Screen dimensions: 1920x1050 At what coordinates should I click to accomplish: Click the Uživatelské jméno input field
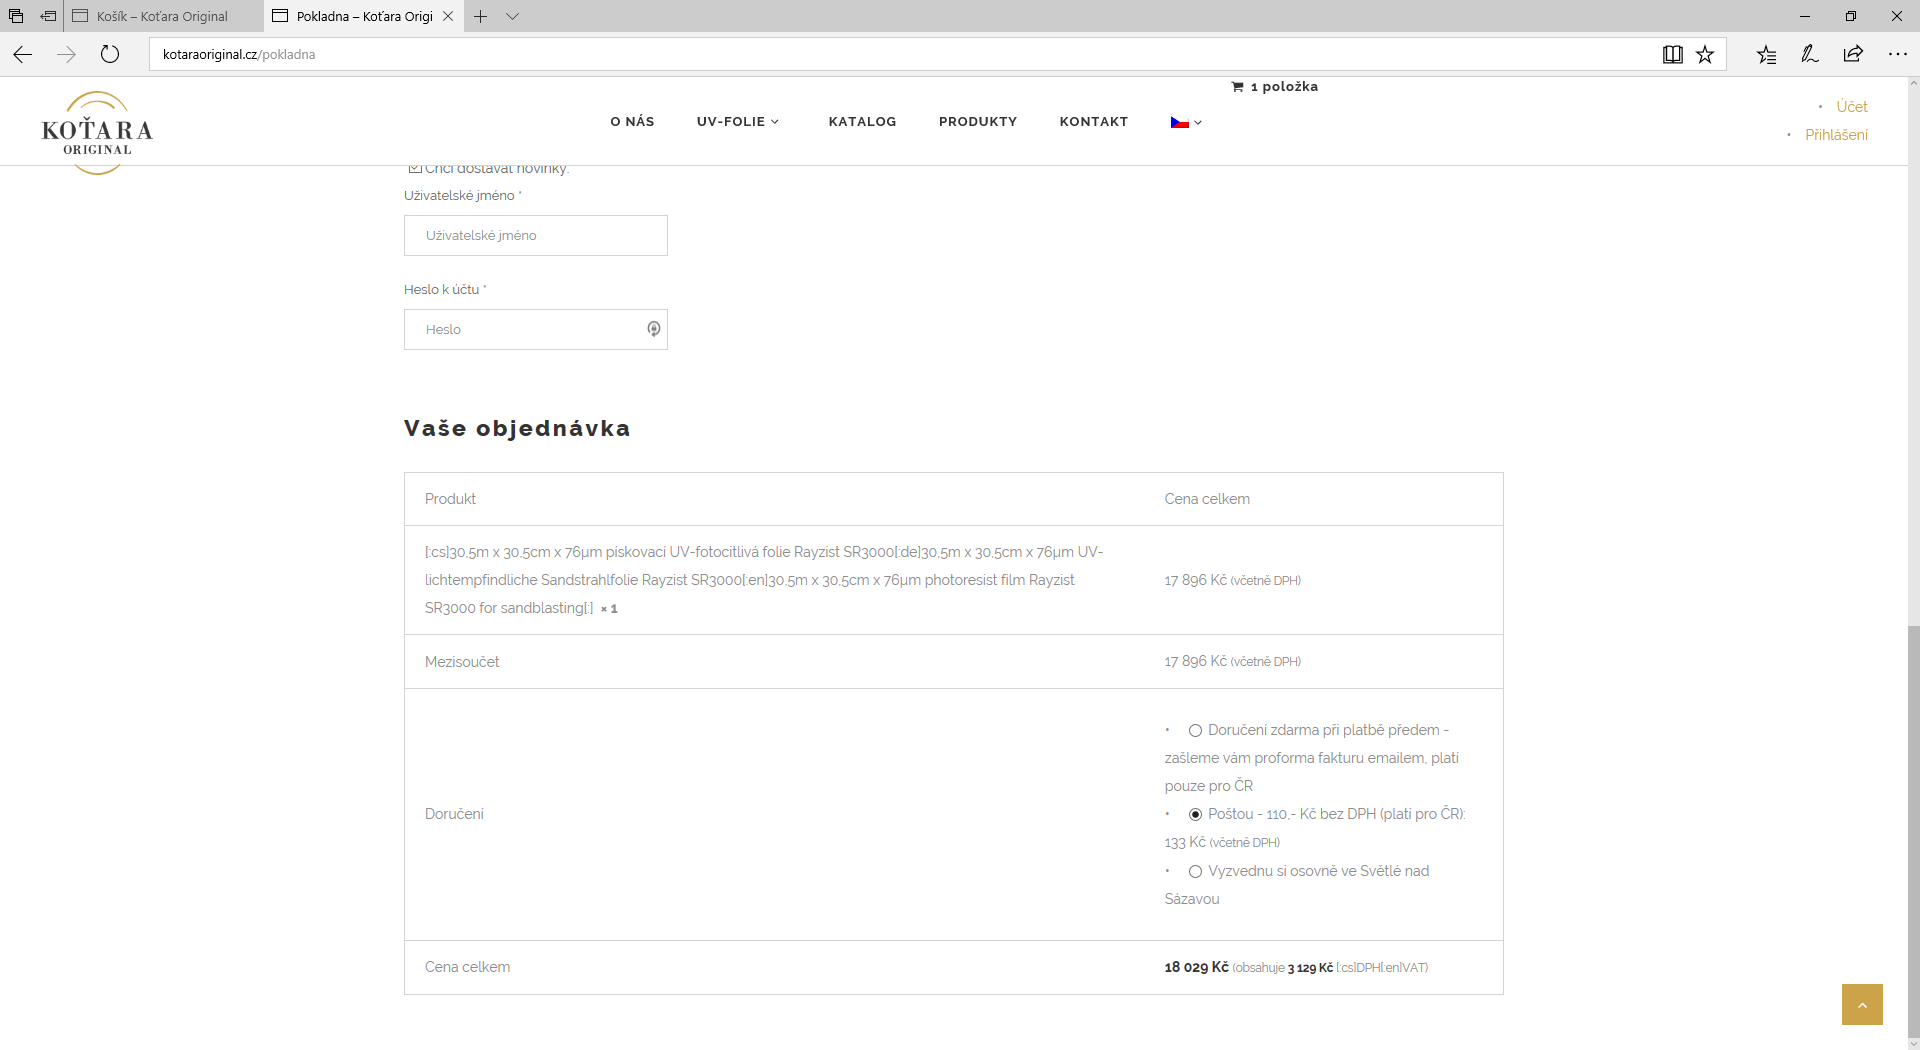point(535,236)
